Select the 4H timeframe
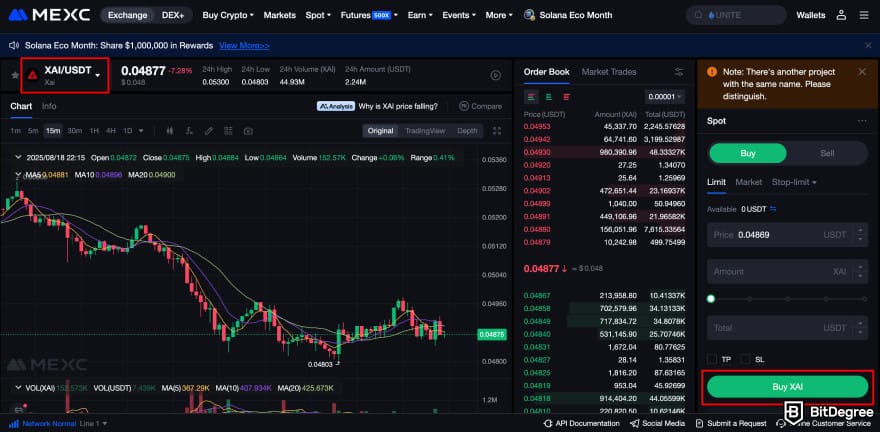 [111, 131]
